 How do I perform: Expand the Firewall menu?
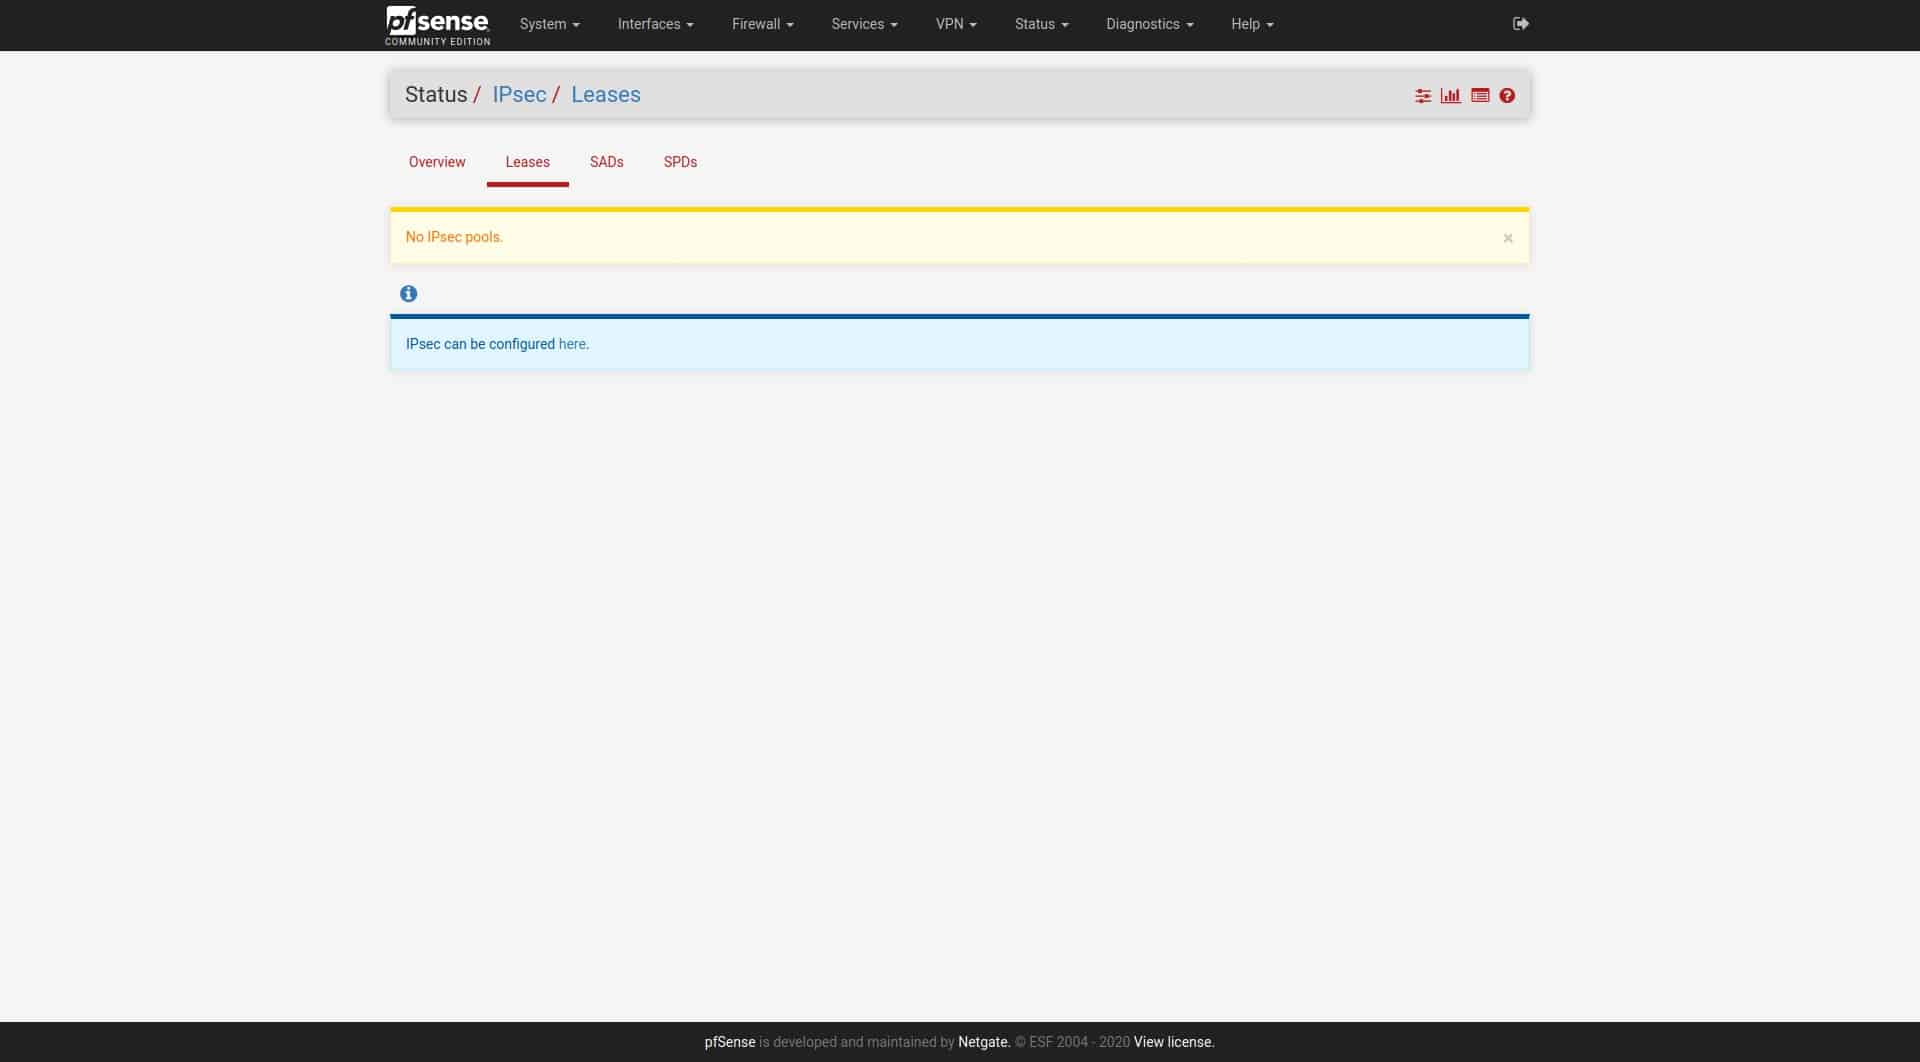[762, 24]
